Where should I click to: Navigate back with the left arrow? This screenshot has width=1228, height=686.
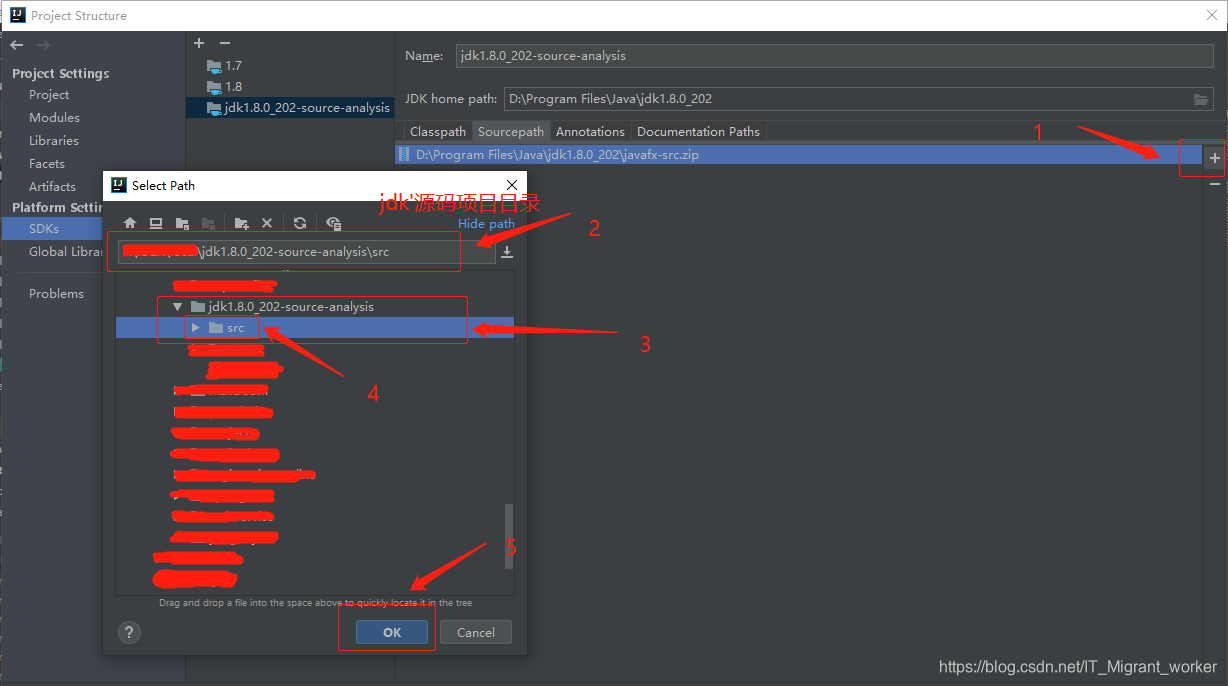coord(17,45)
